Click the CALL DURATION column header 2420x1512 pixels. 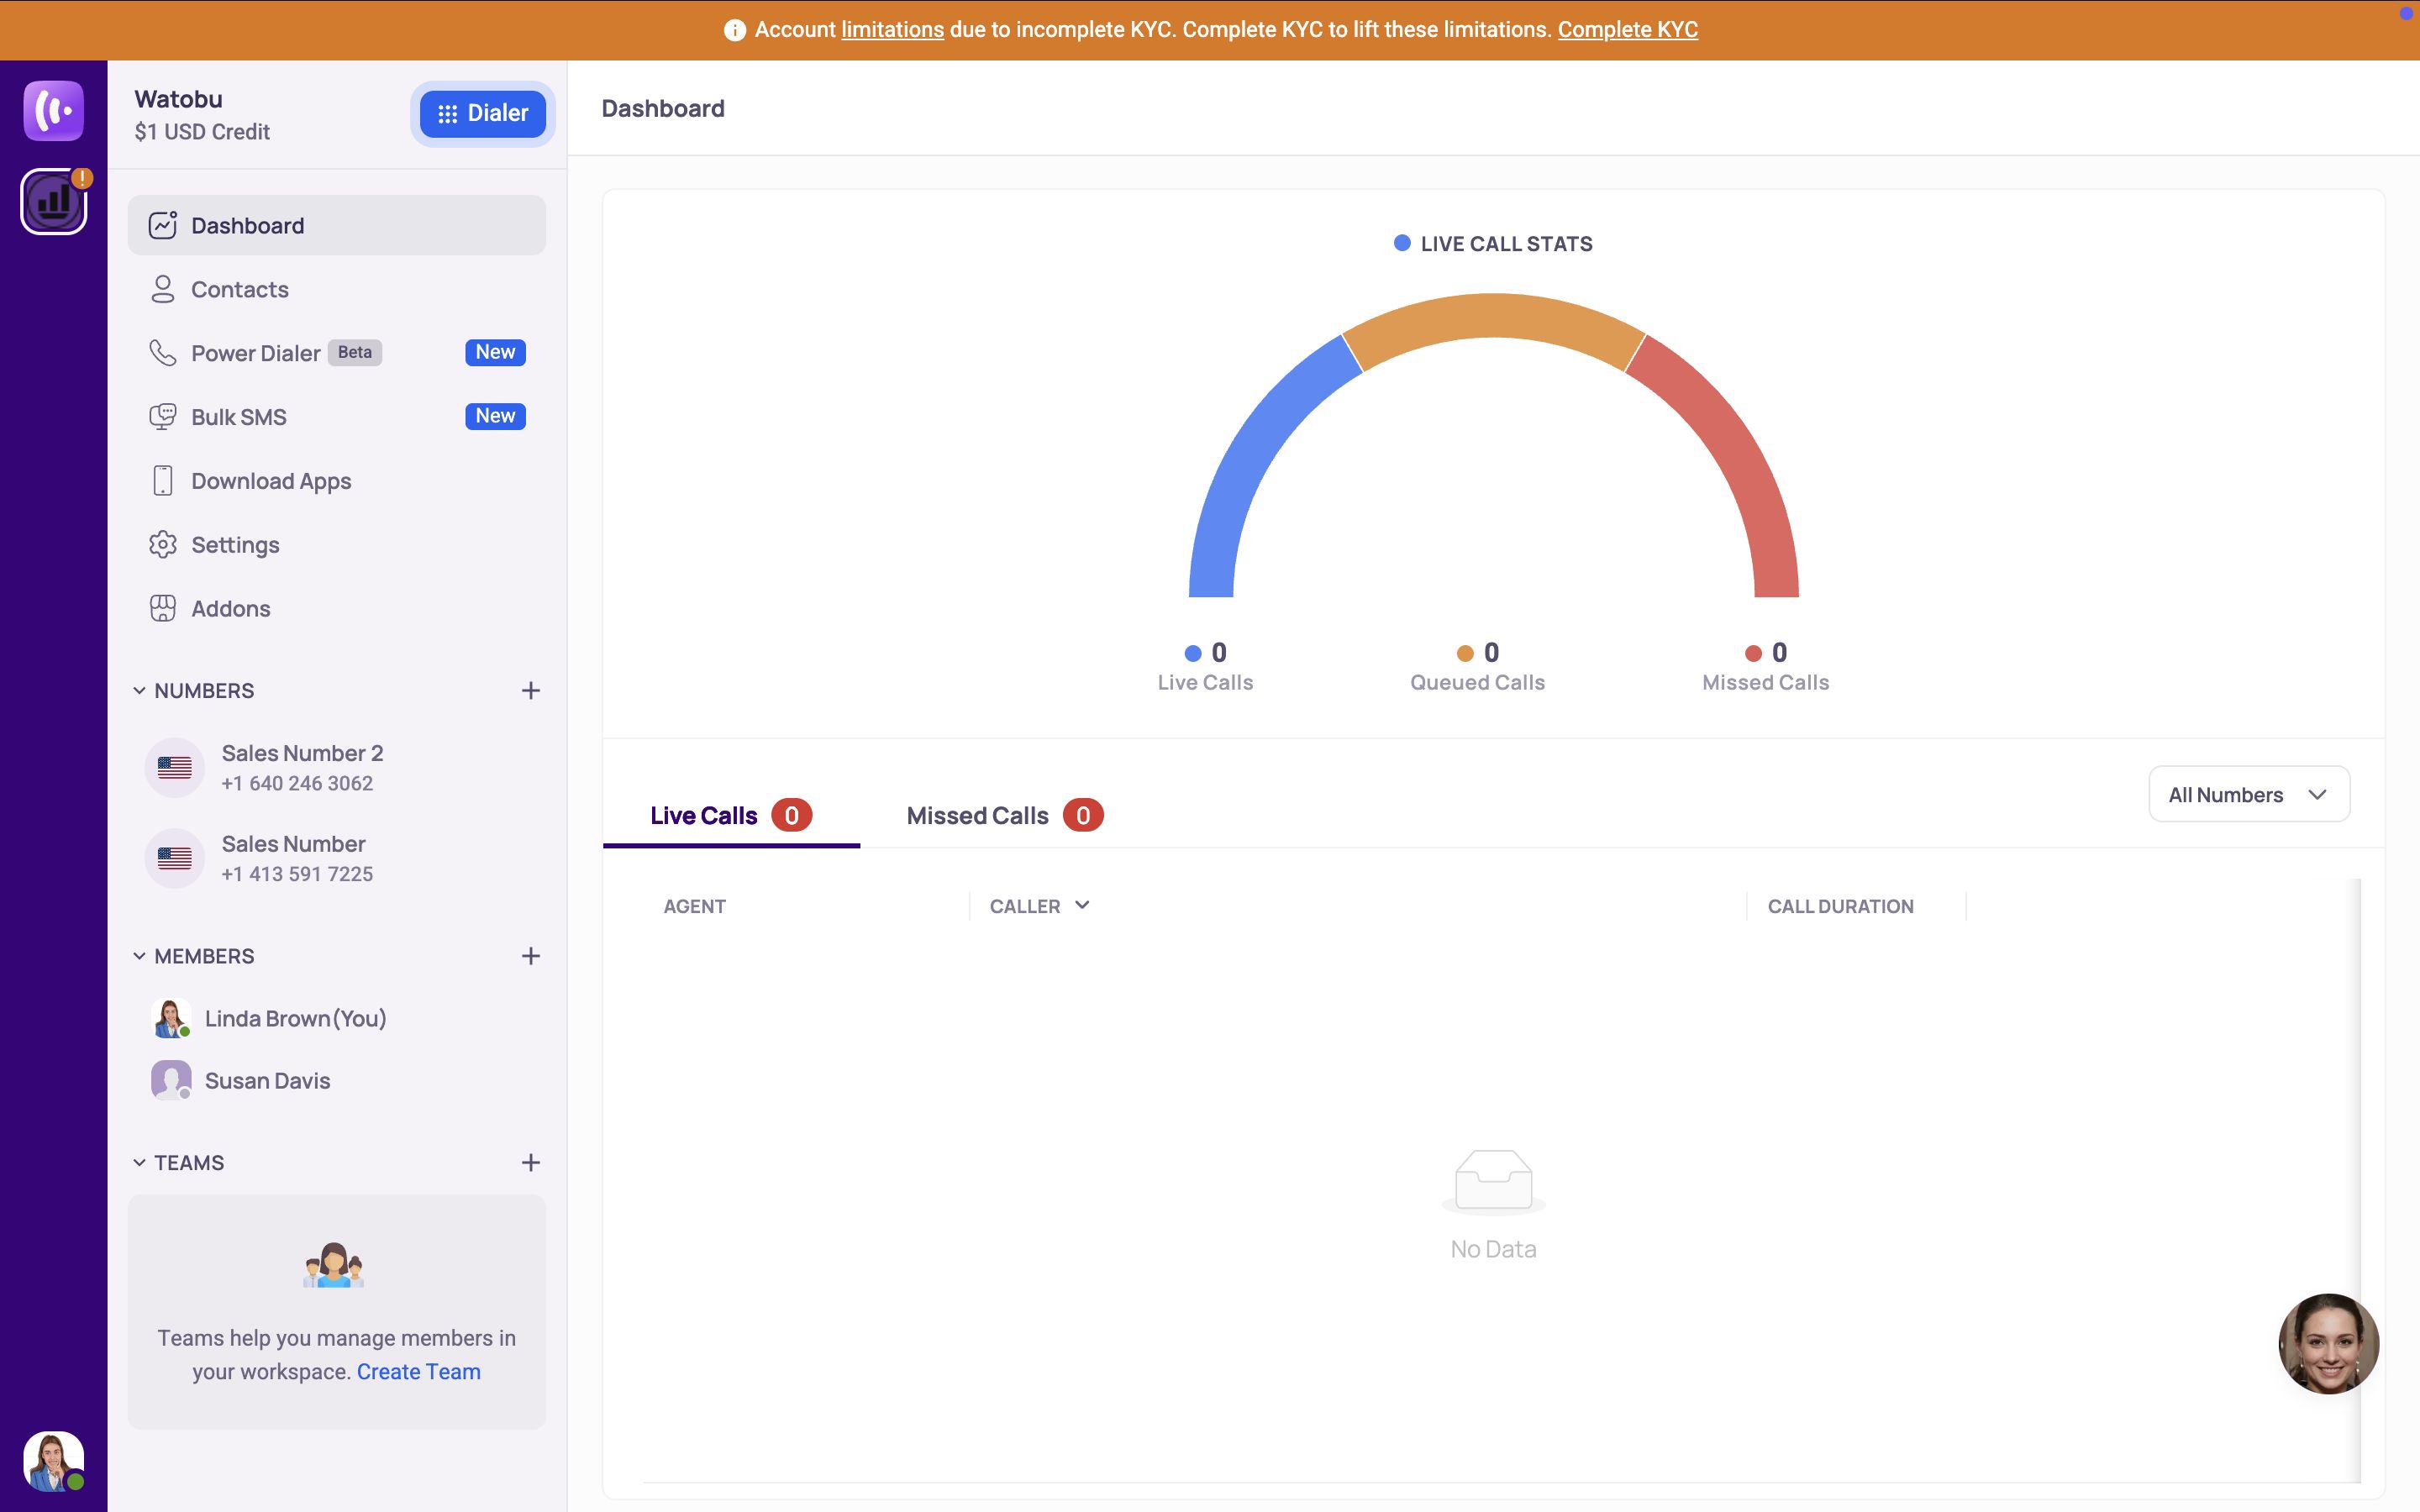point(1840,906)
